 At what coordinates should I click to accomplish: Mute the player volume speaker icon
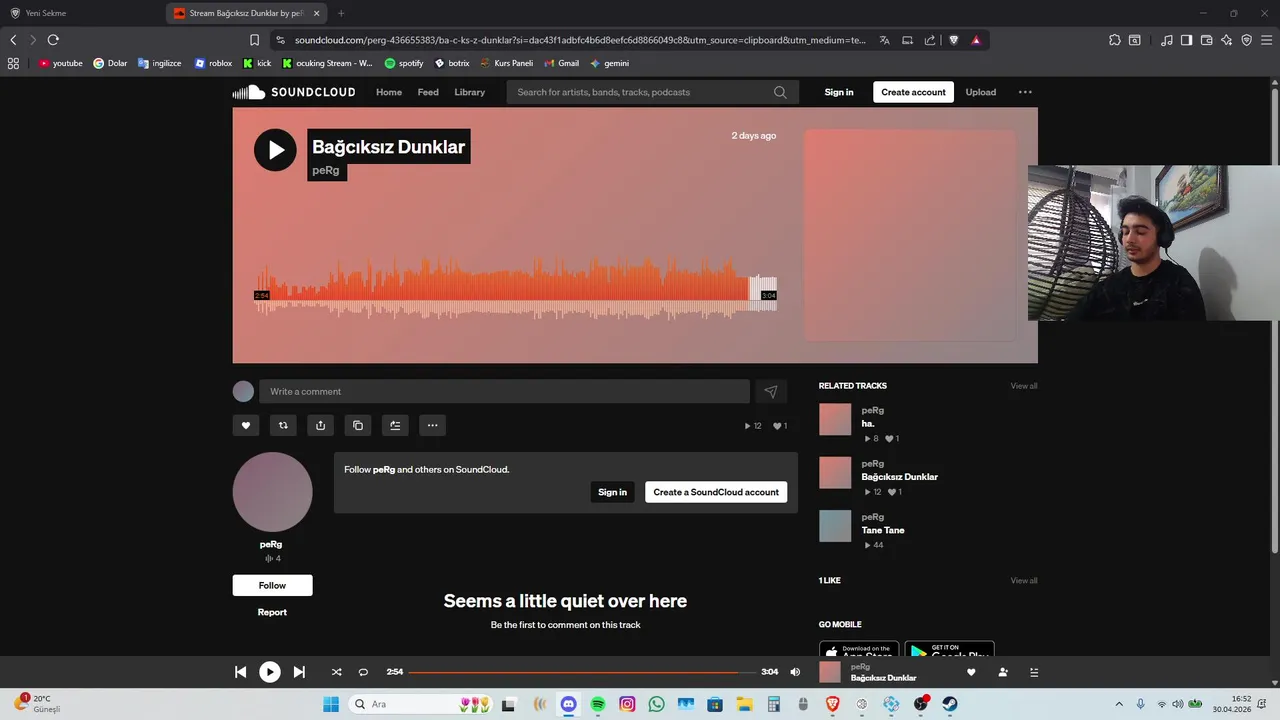(795, 672)
